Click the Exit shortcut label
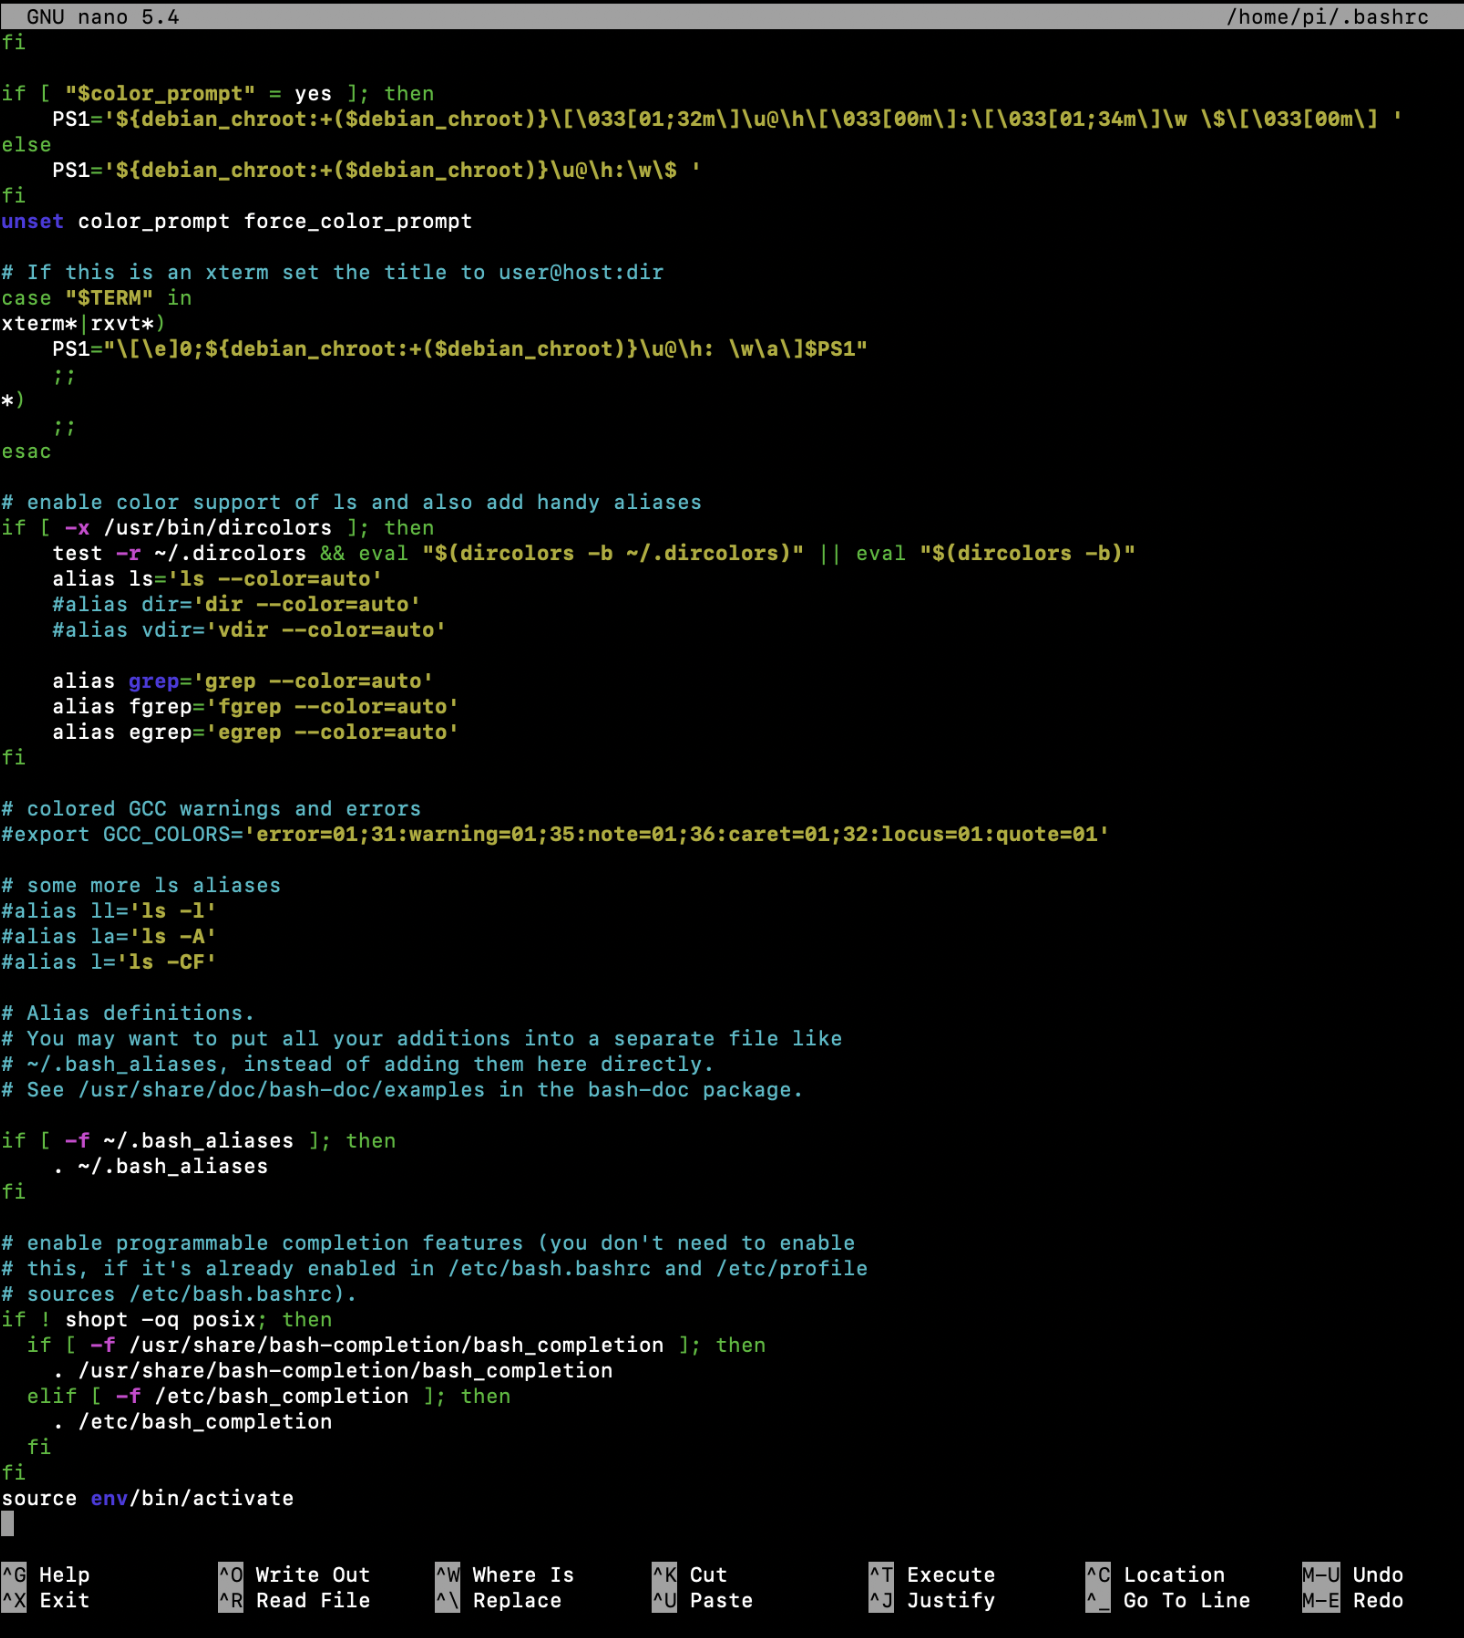Screen dimensions: 1464x1638 (x=46, y=1600)
